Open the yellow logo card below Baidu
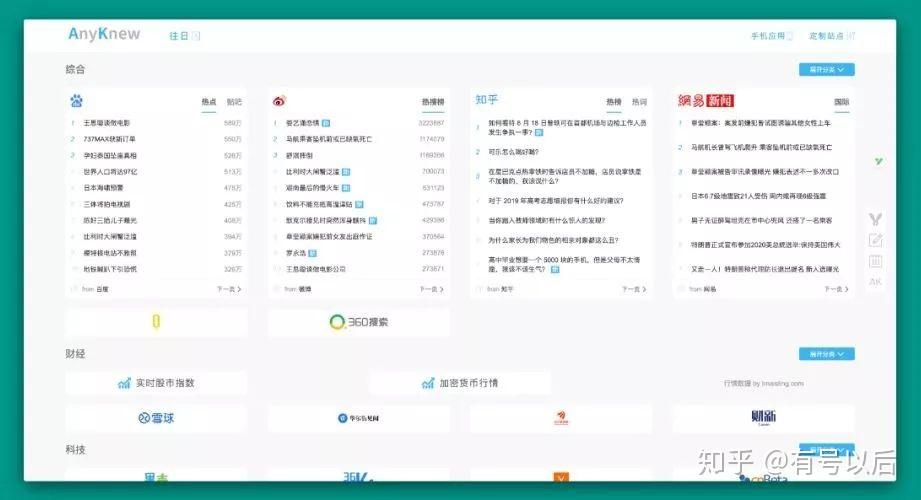 [156, 322]
